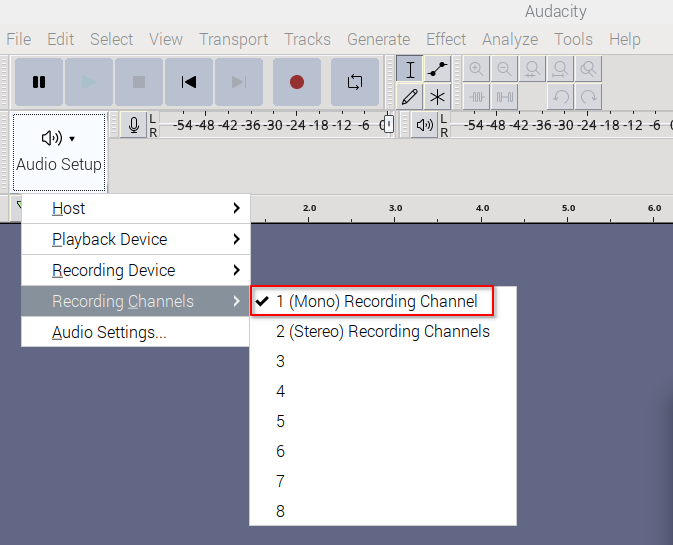Click Fit Project to Width icon
The image size is (673, 545).
[x=561, y=69]
